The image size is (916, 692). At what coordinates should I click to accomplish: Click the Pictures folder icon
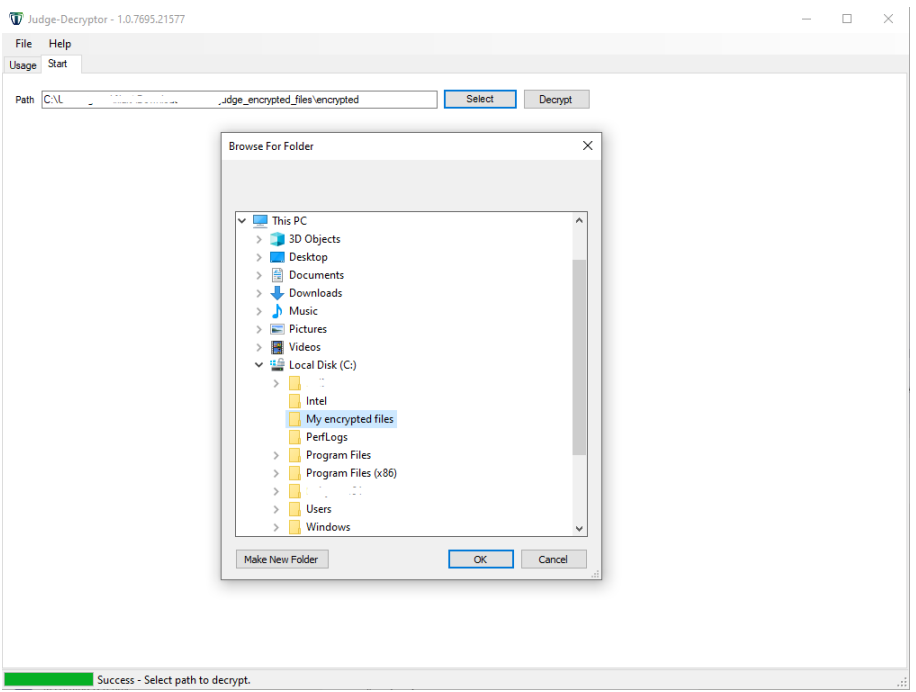pyautogui.click(x=277, y=329)
